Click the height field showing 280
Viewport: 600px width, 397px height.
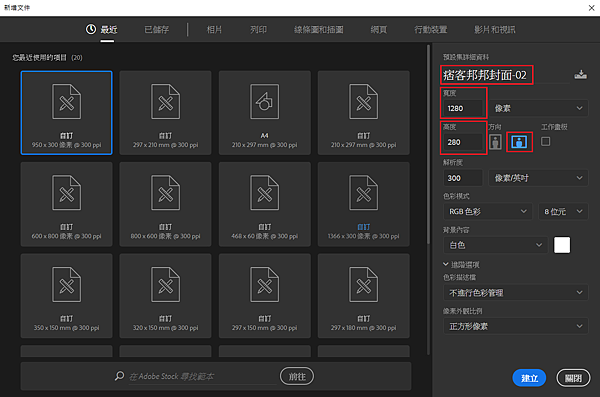[463, 142]
